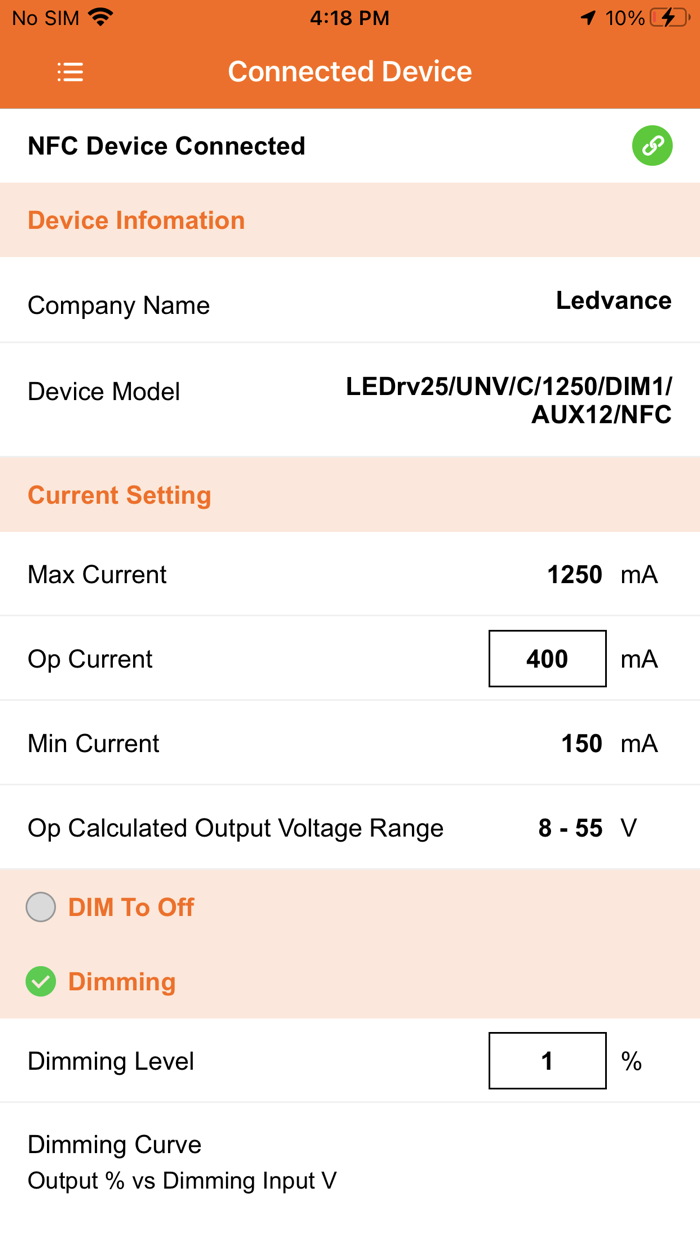Open the Connected Device screen title

coord(349,71)
